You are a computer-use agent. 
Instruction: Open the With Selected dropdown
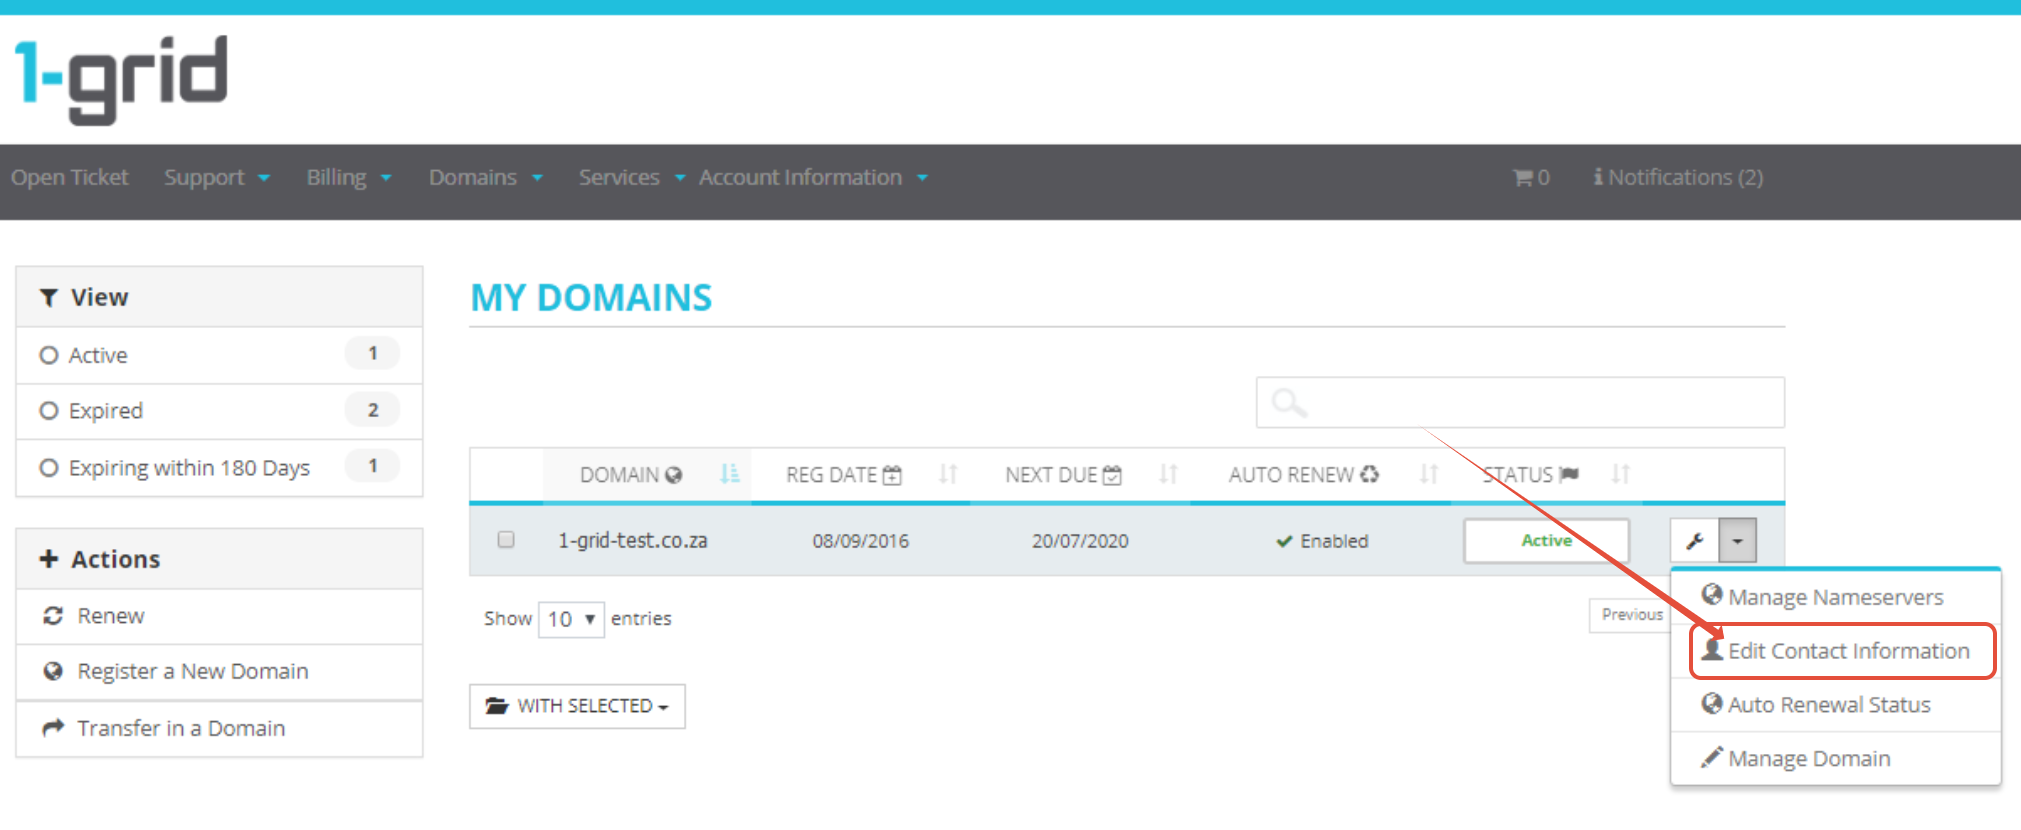point(577,706)
